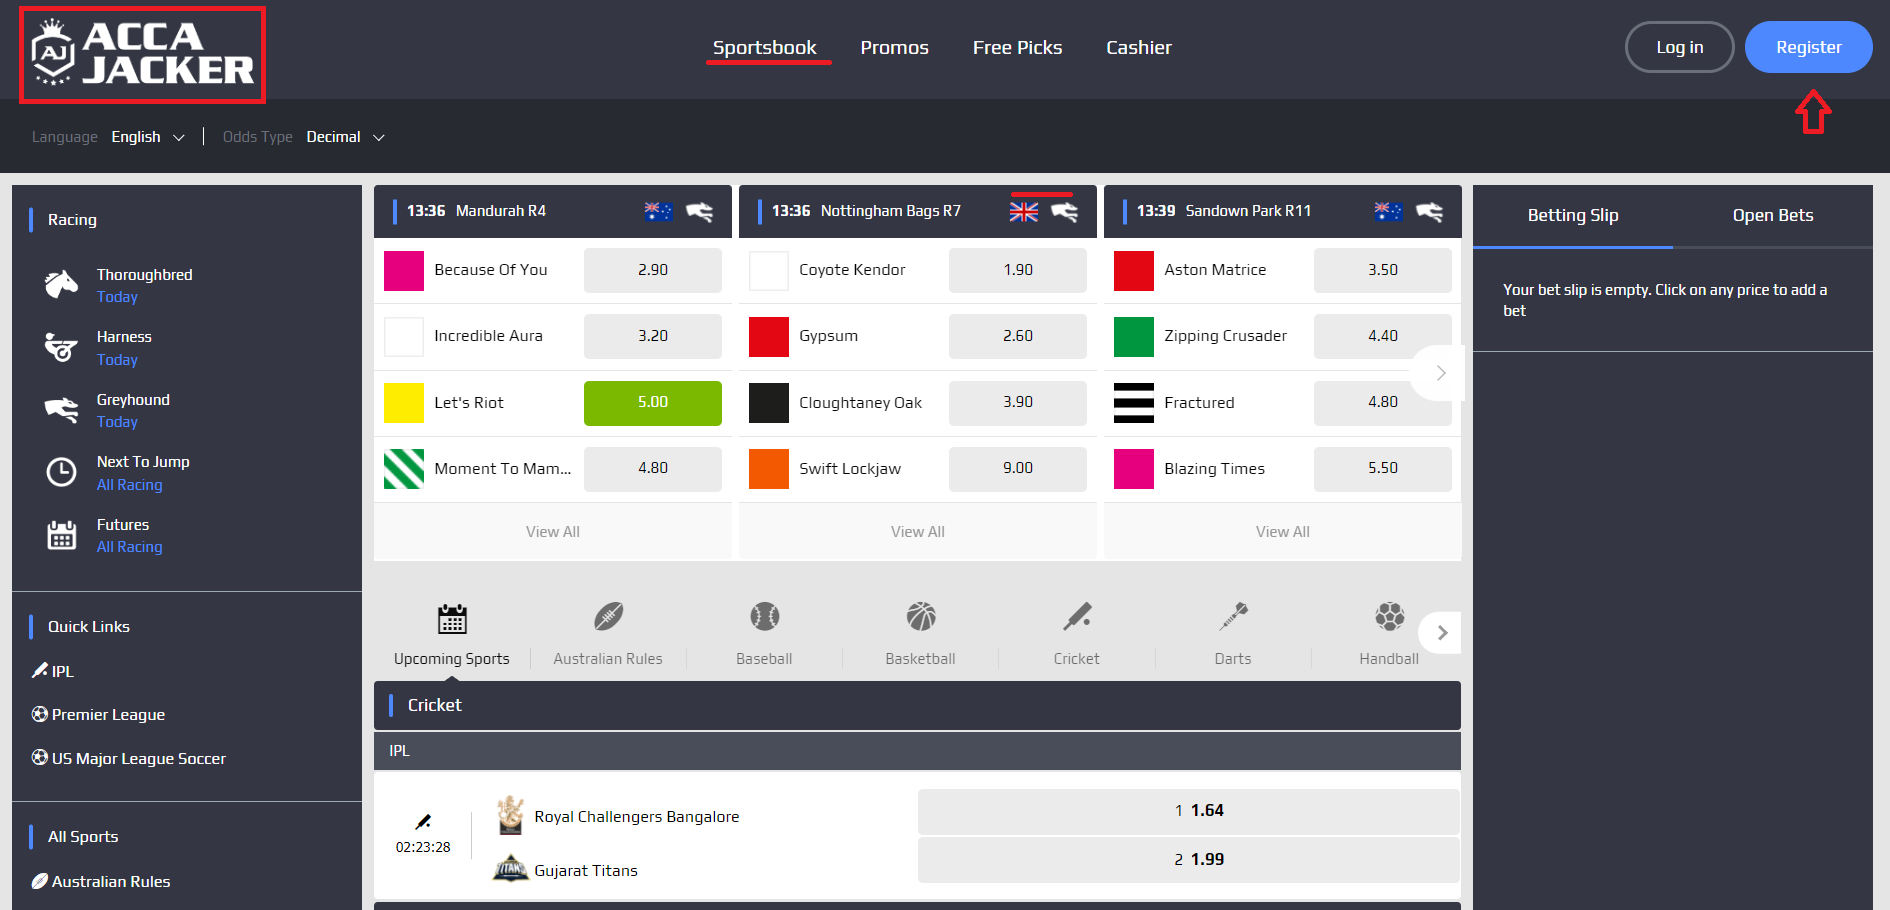Screen dimensions: 1890x910
Task: Click Australia flag on Mandurah R4 card
Action: (659, 211)
